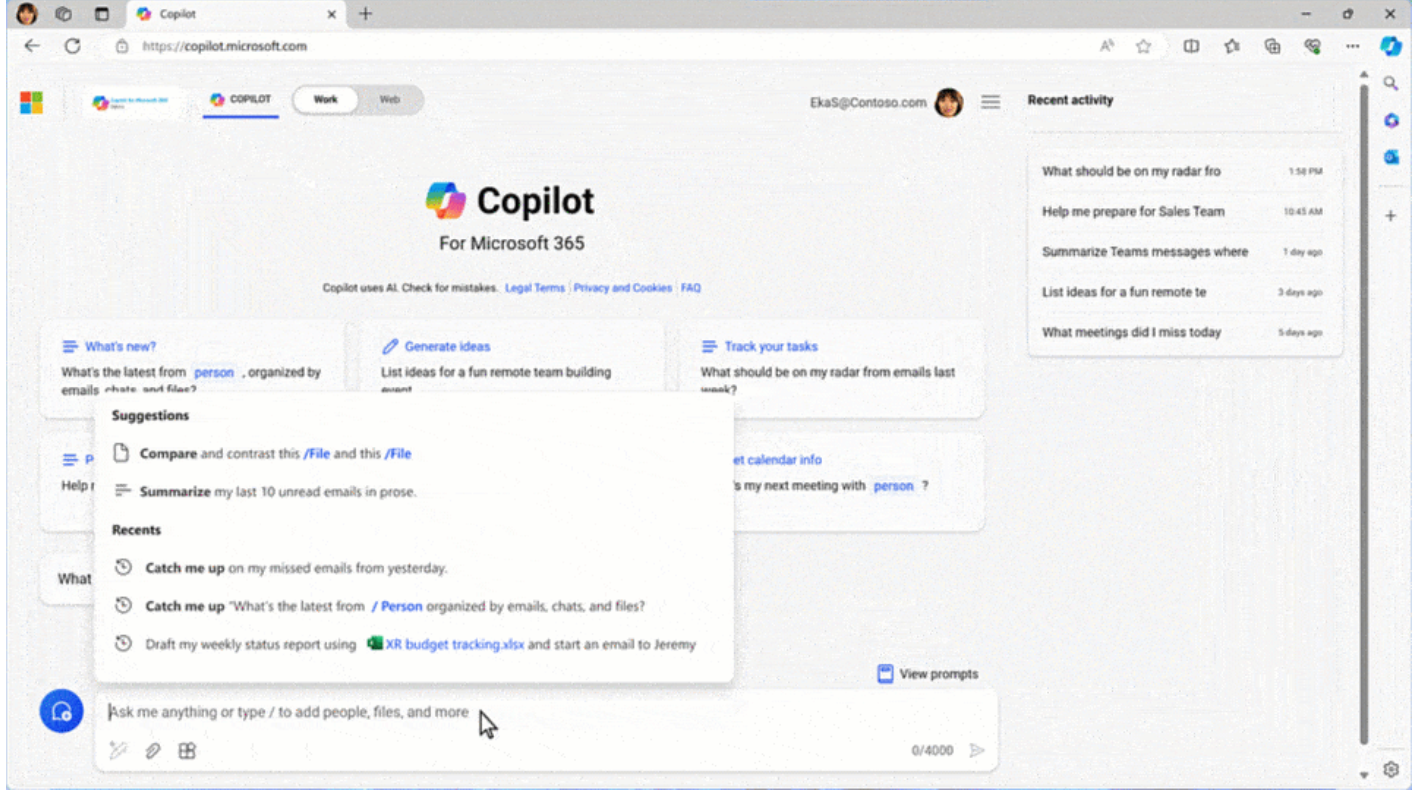Open the hamburger menu next to profile

coord(990,102)
